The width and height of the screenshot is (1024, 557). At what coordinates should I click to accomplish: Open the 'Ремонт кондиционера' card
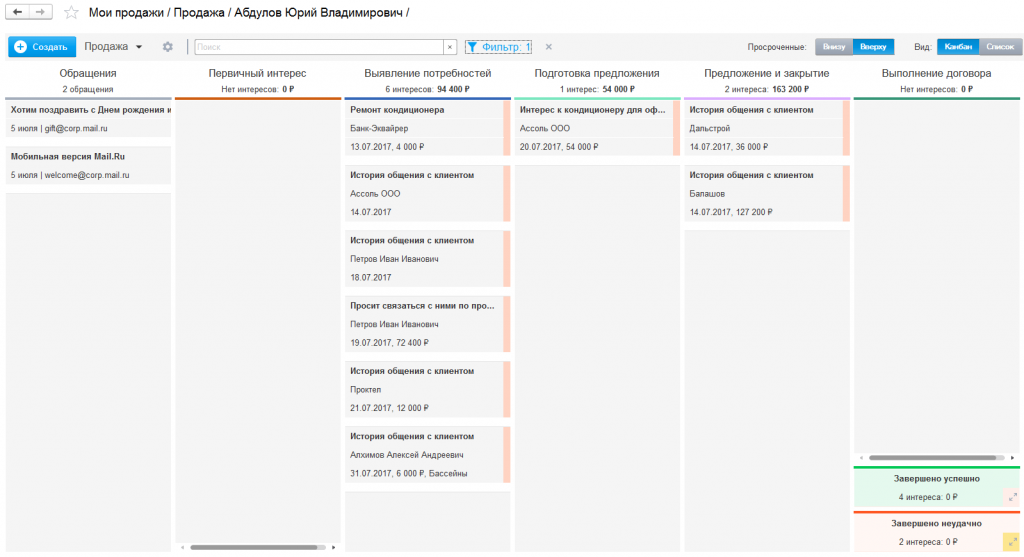pyautogui.click(x=397, y=110)
